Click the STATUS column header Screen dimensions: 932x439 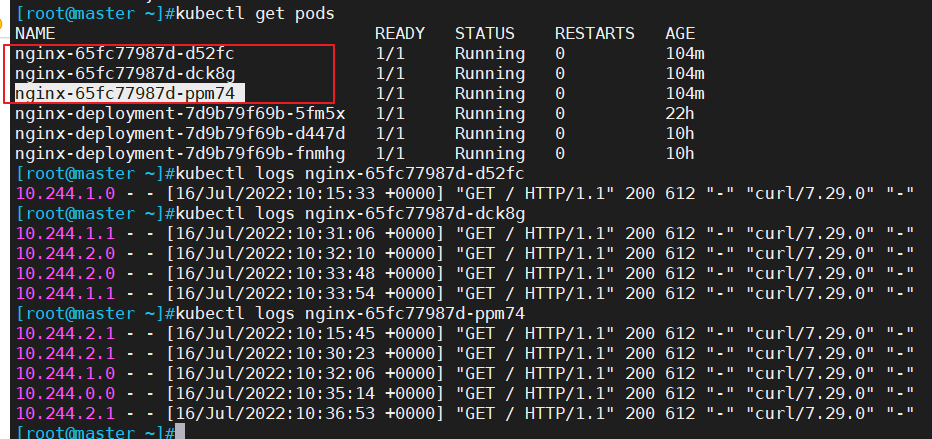pos(485,33)
